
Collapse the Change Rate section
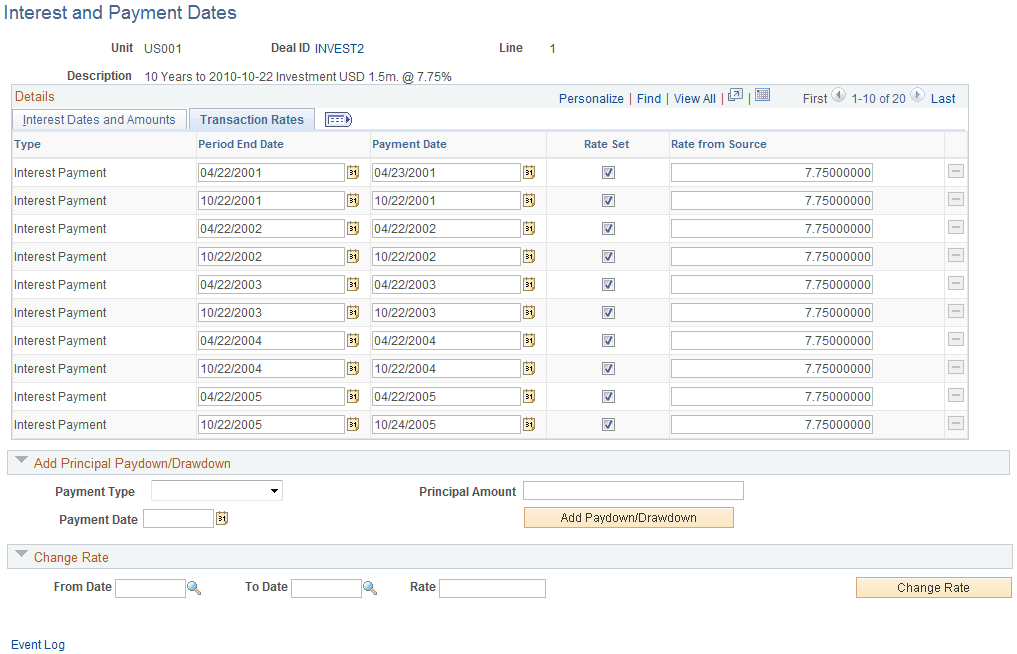21,556
